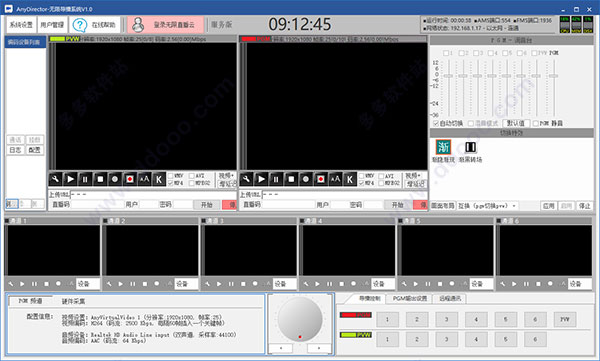This screenshot has width=600, height=361.
Task: Open channel 3 设备 device dropdown
Action: pyautogui.click(x=285, y=284)
